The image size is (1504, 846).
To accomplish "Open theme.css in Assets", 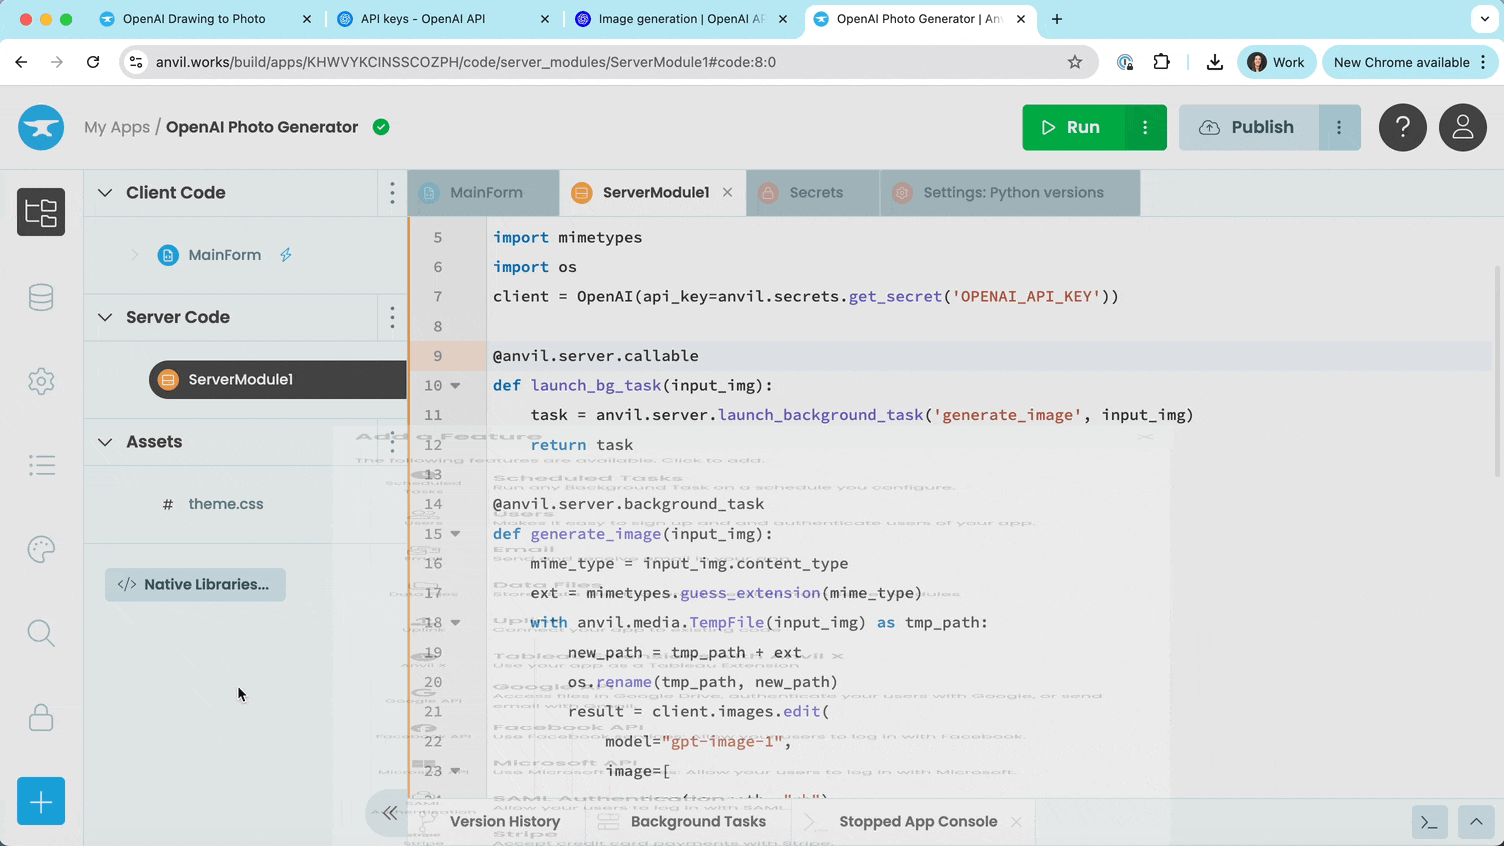I will [226, 504].
